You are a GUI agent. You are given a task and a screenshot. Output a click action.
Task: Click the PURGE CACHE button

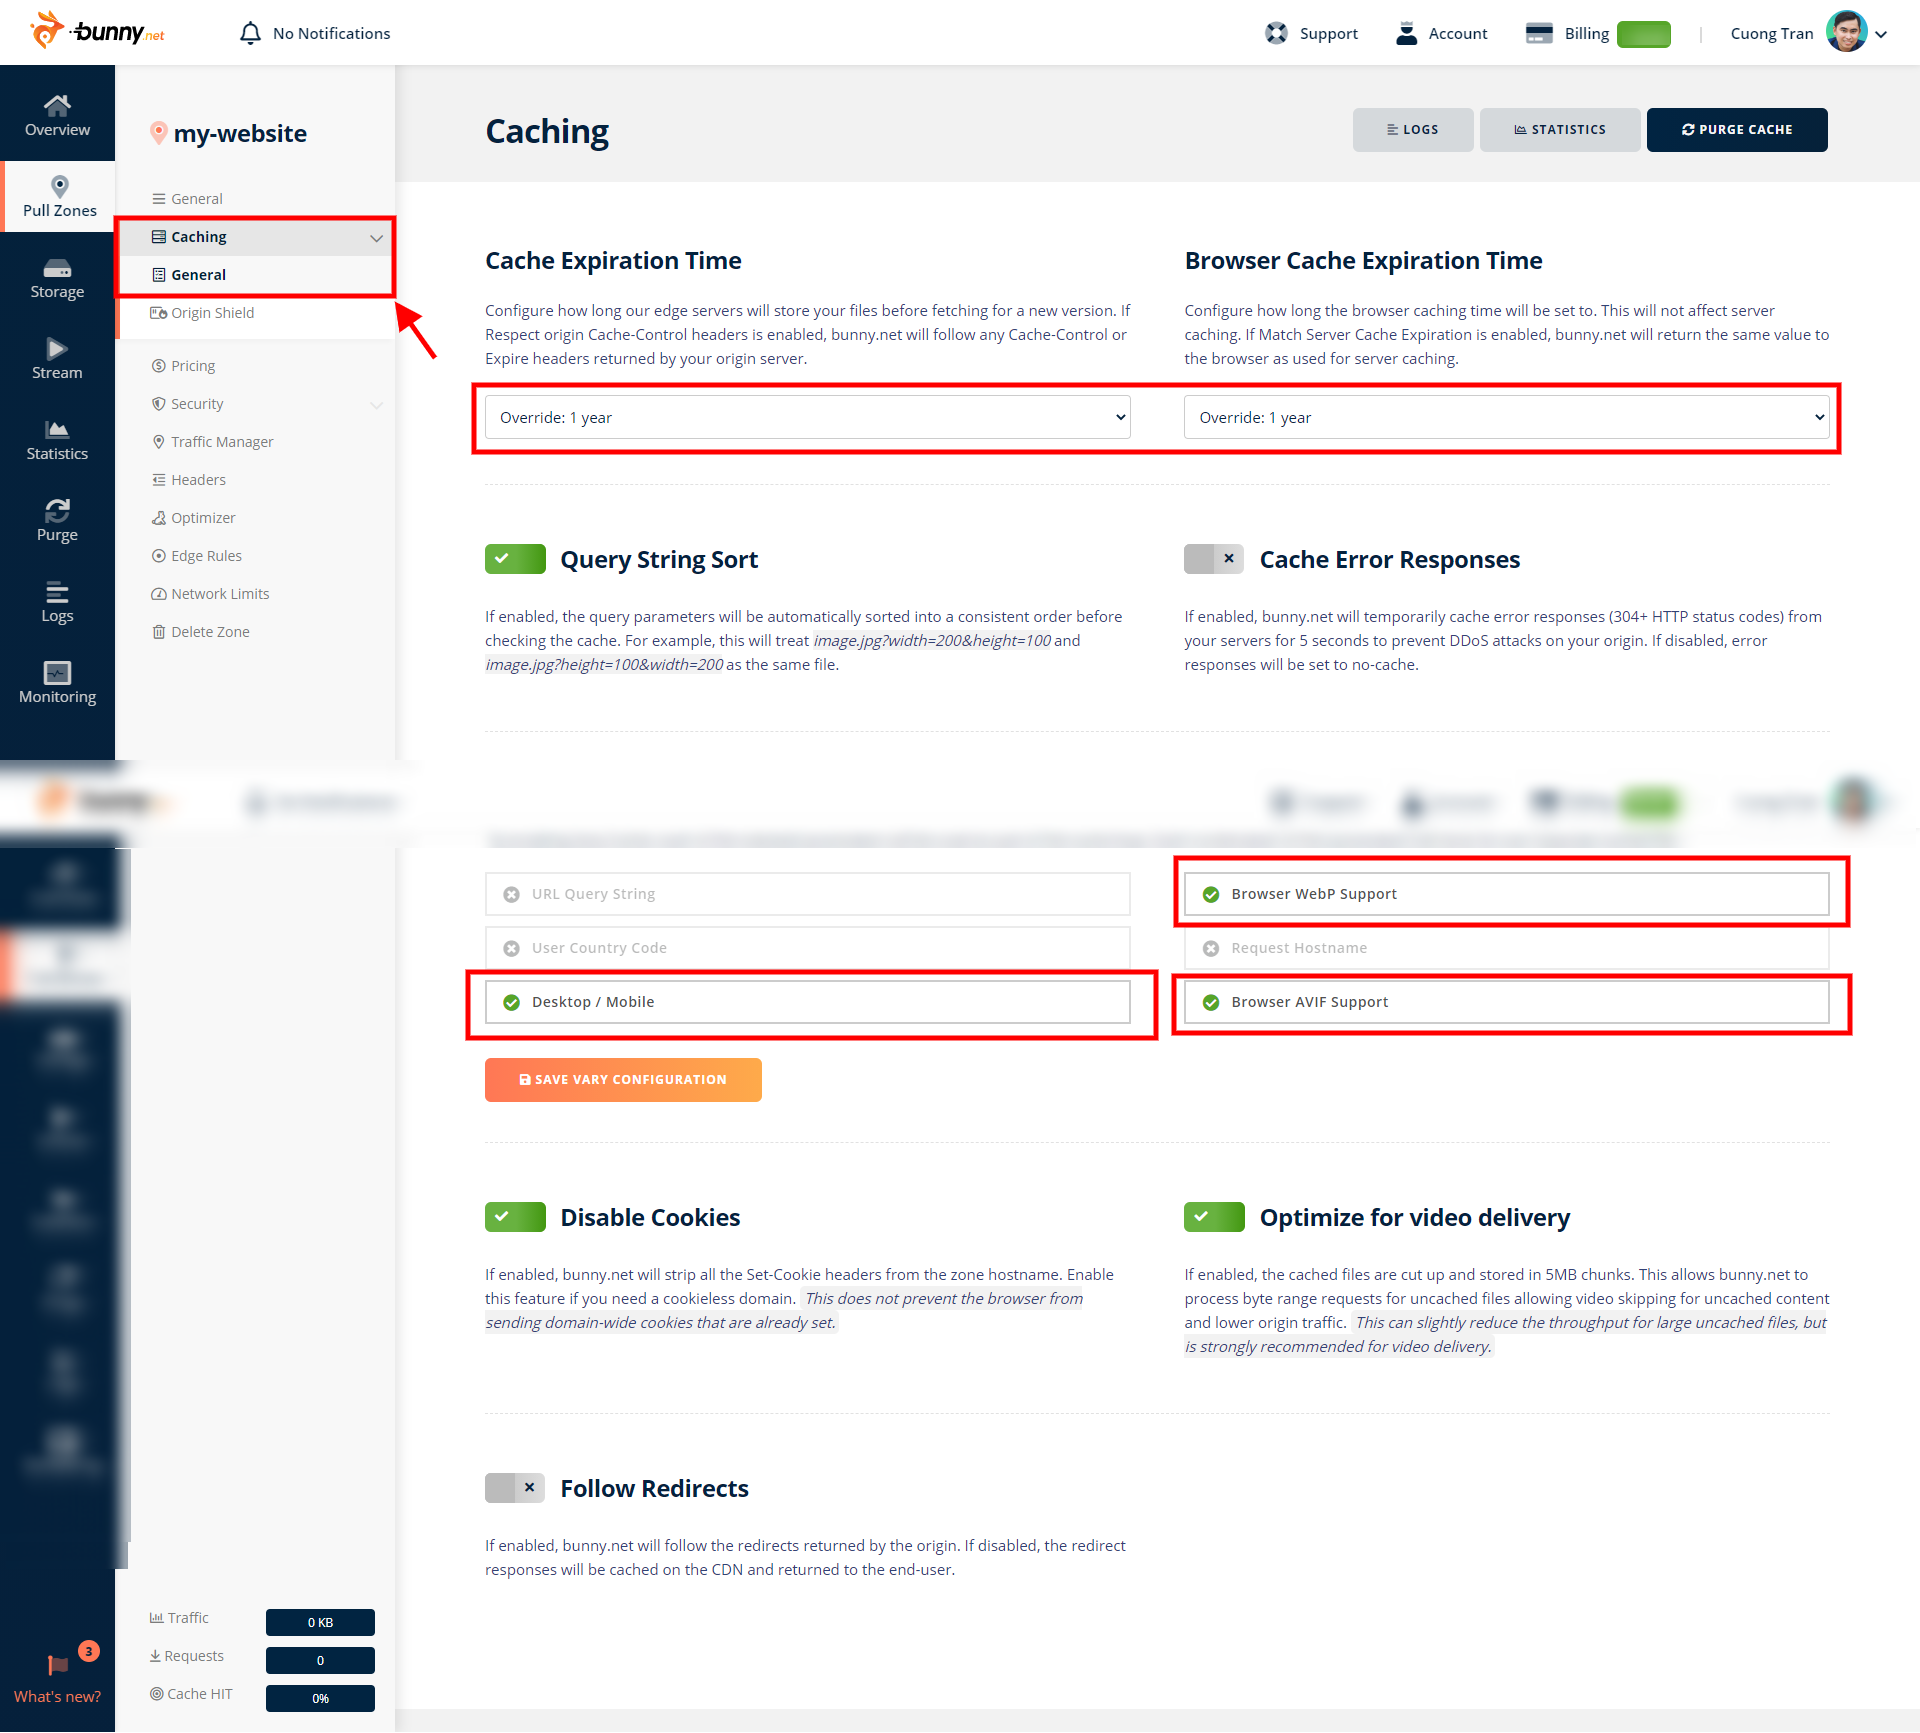tap(1737, 130)
